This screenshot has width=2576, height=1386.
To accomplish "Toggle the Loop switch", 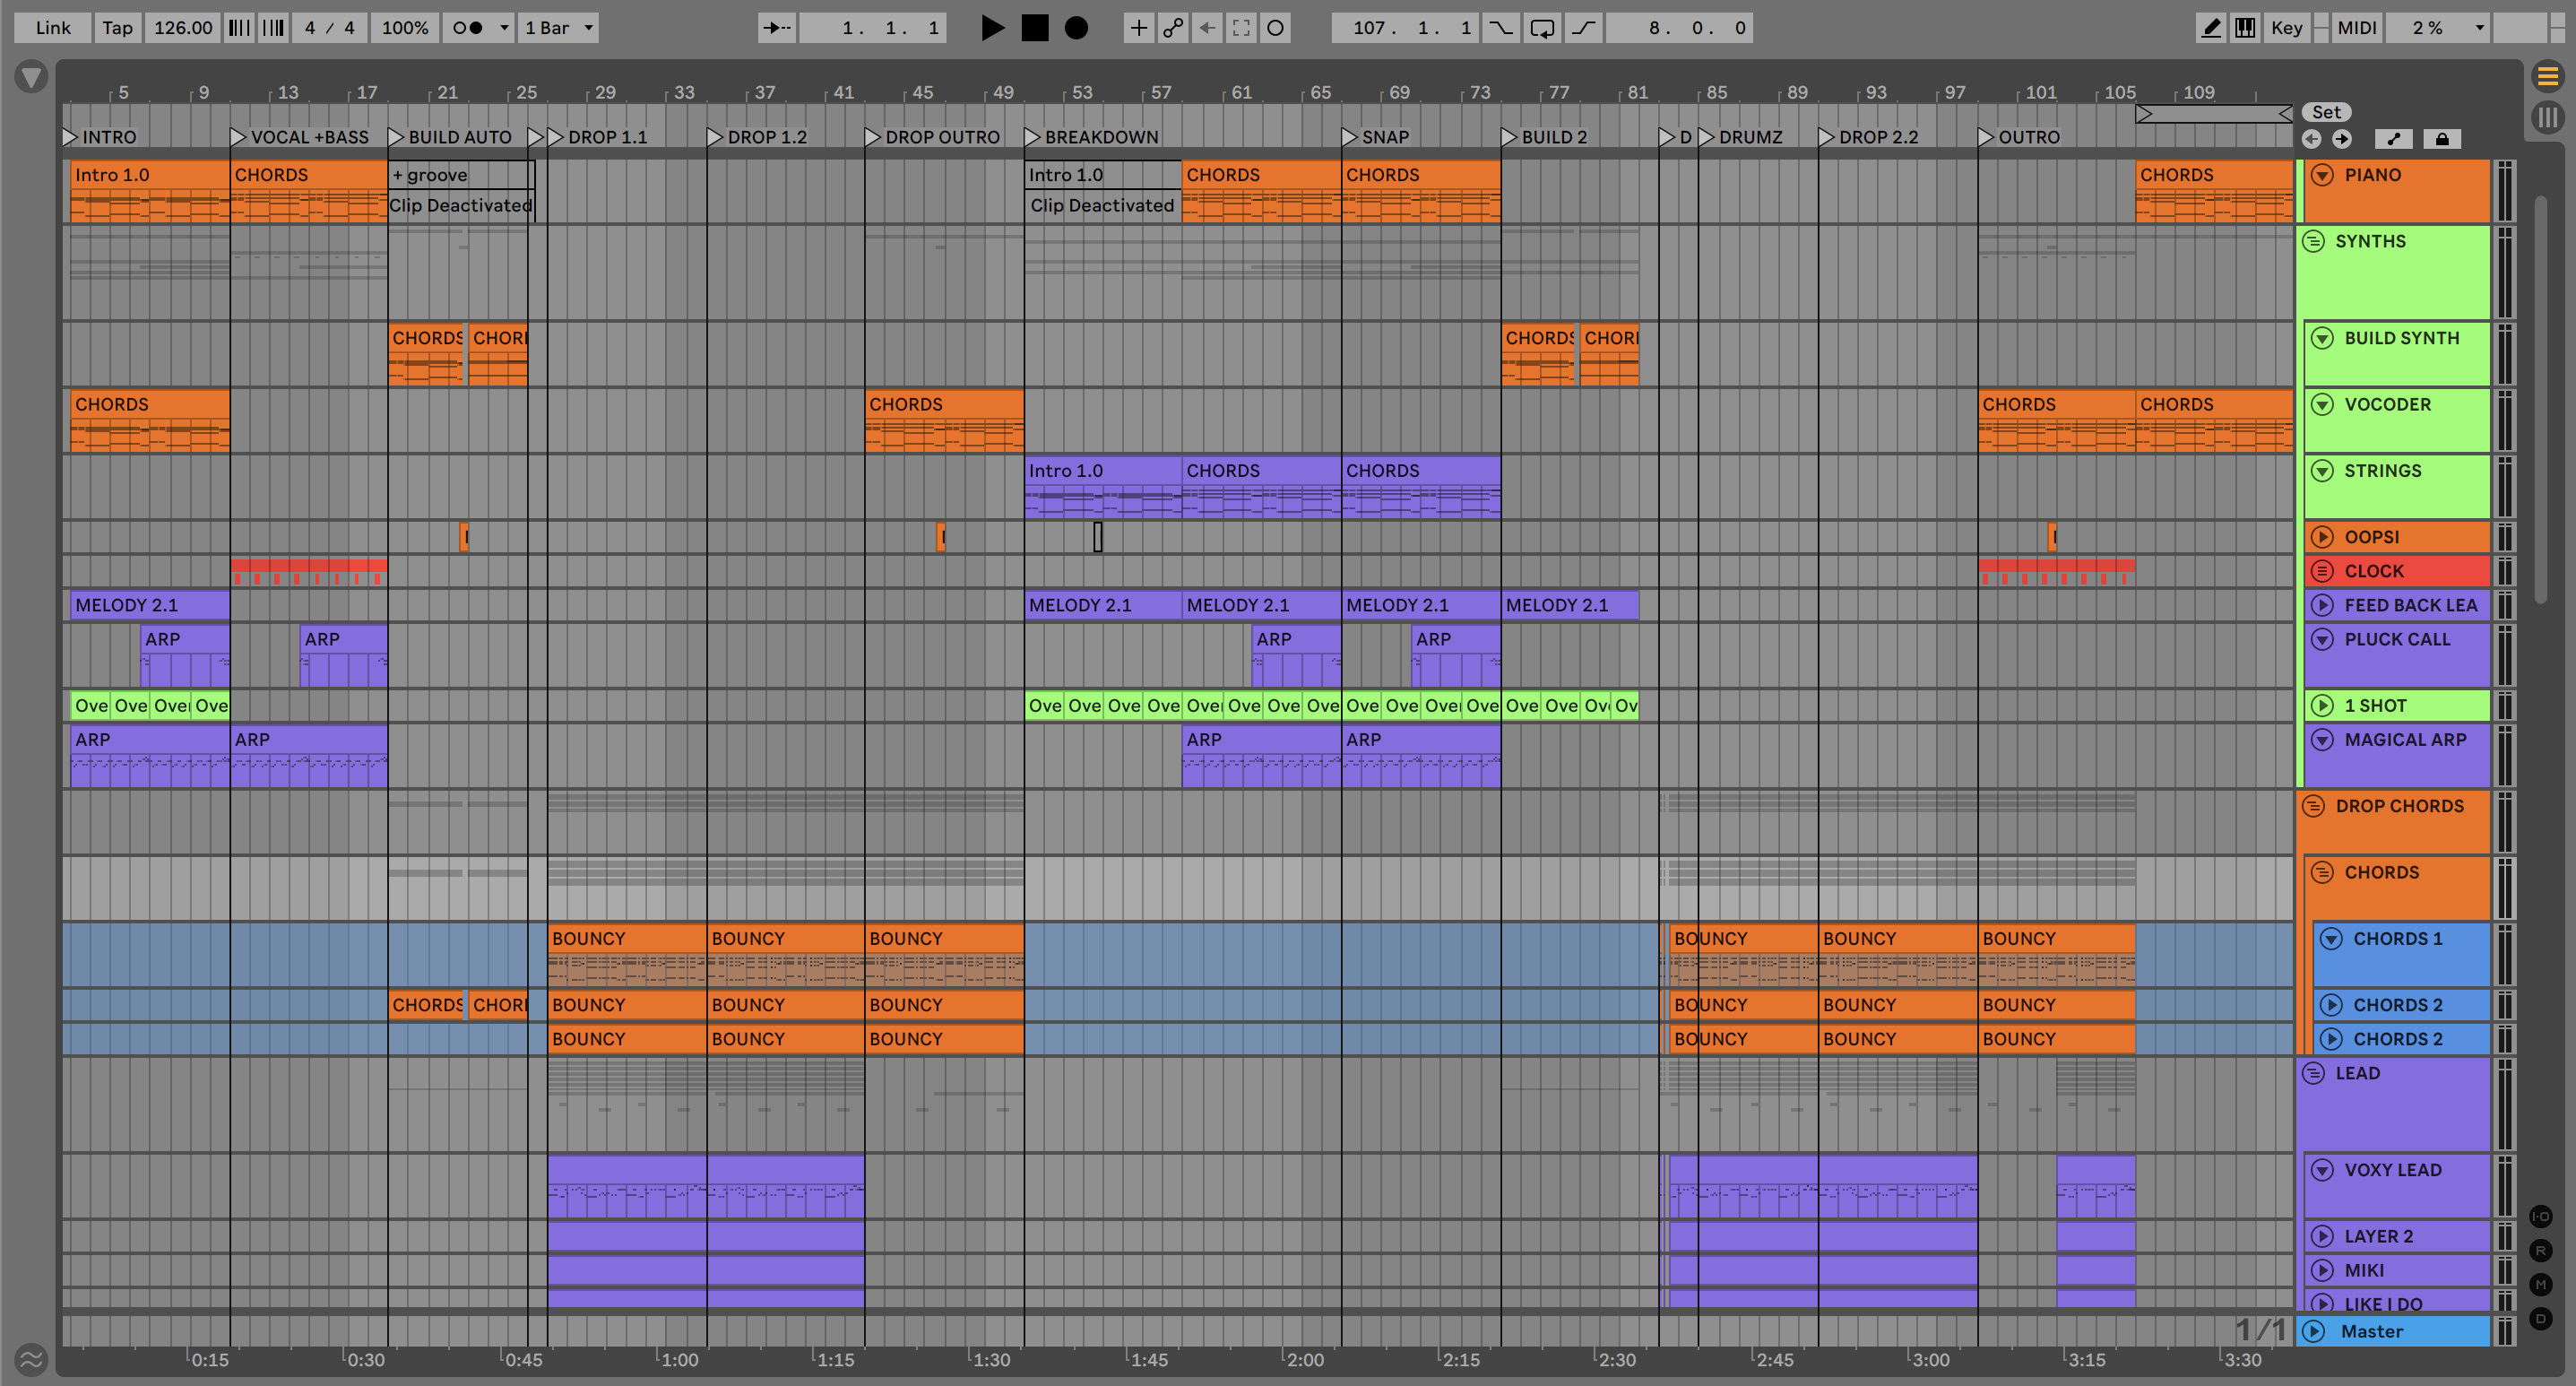I will 1542,28.
